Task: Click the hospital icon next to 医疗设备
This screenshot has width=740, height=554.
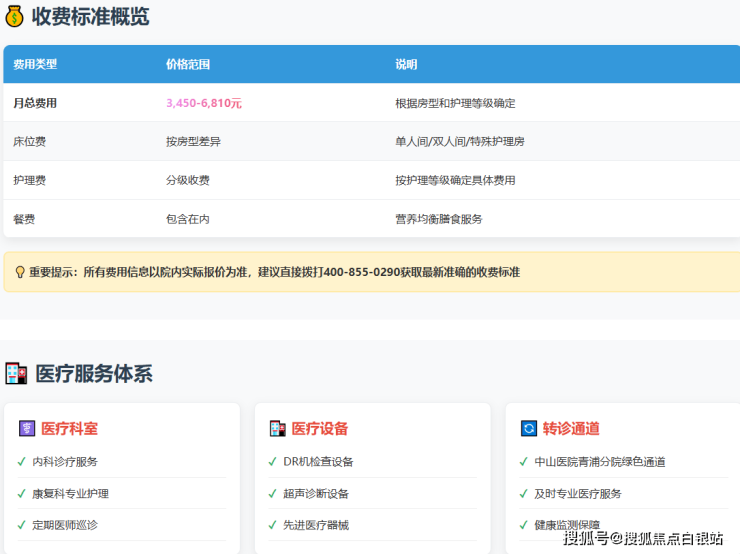Action: tap(278, 429)
